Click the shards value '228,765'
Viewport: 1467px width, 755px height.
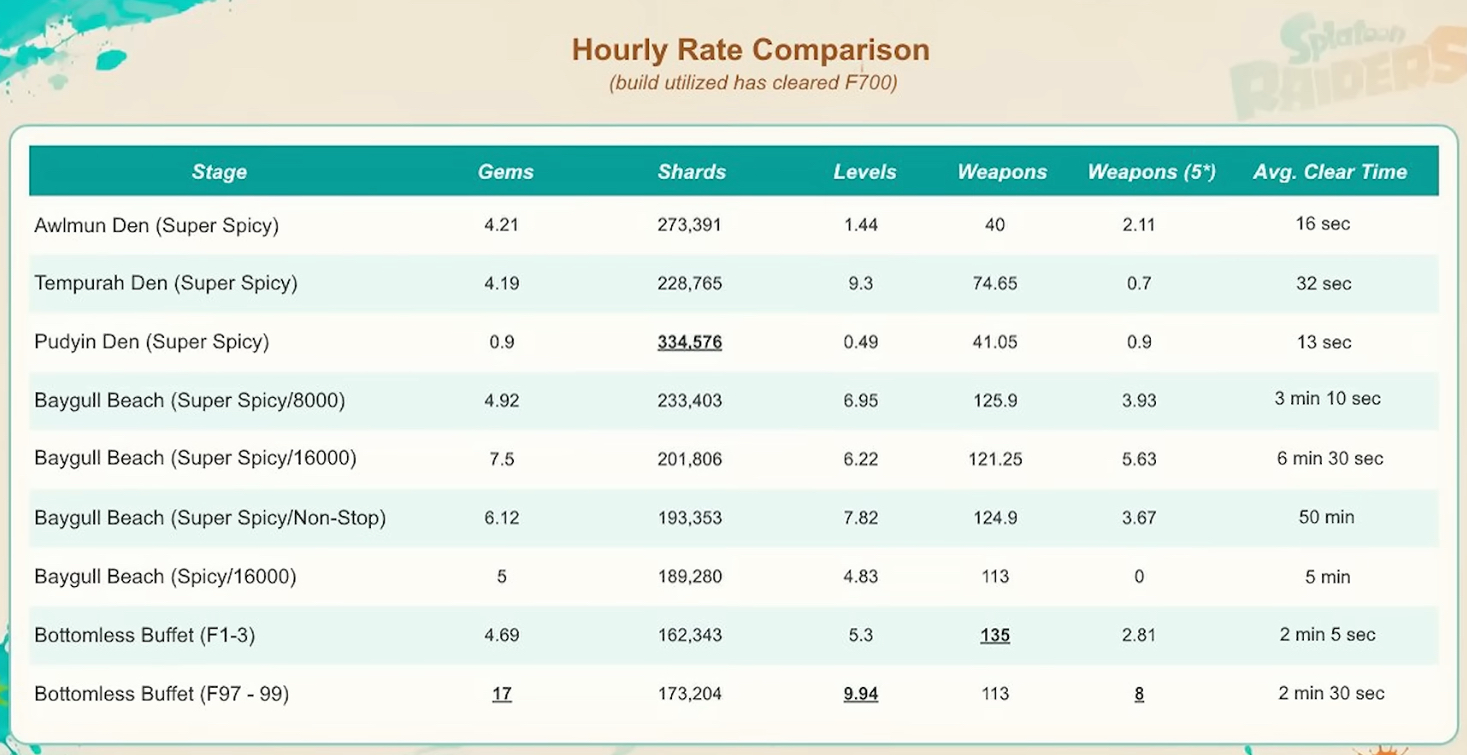[689, 283]
